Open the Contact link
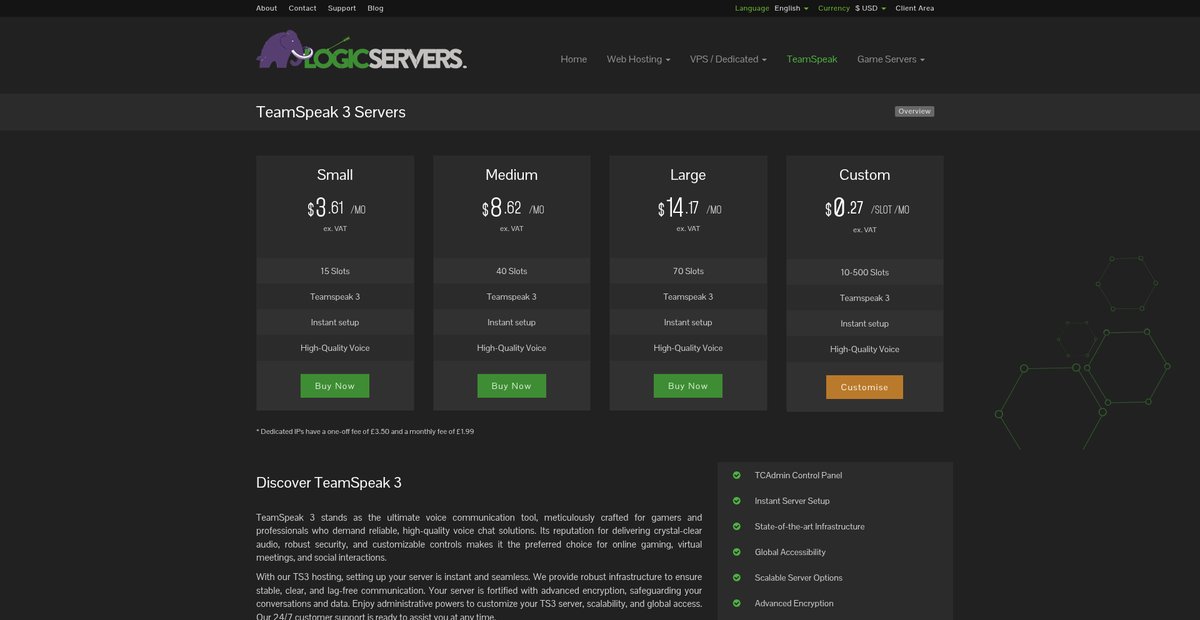This screenshot has height=620, width=1200. (x=302, y=8)
